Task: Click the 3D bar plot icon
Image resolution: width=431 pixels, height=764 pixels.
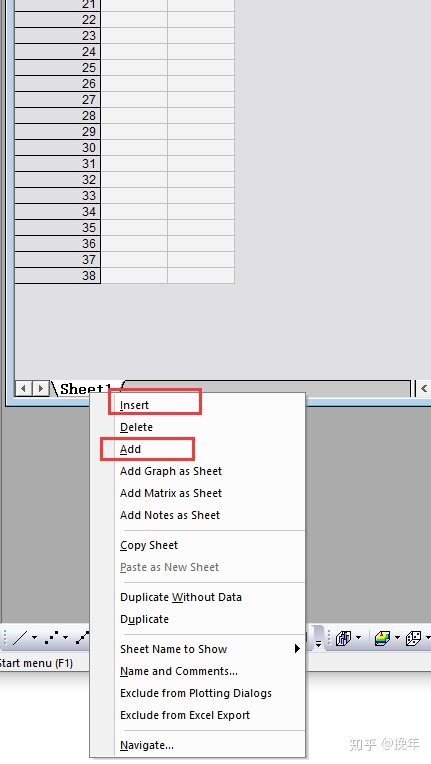Action: 344,637
